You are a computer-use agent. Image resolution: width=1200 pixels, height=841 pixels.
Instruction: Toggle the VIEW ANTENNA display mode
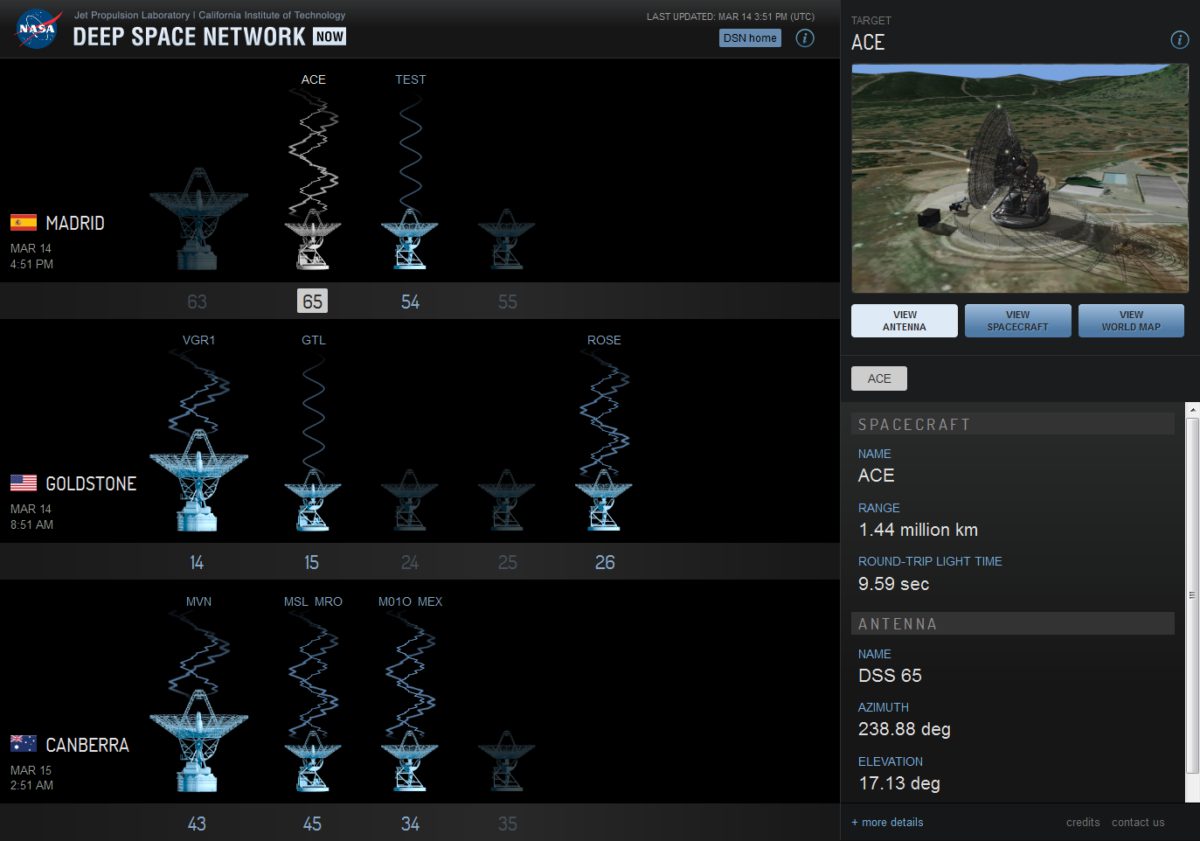pyautogui.click(x=903, y=320)
